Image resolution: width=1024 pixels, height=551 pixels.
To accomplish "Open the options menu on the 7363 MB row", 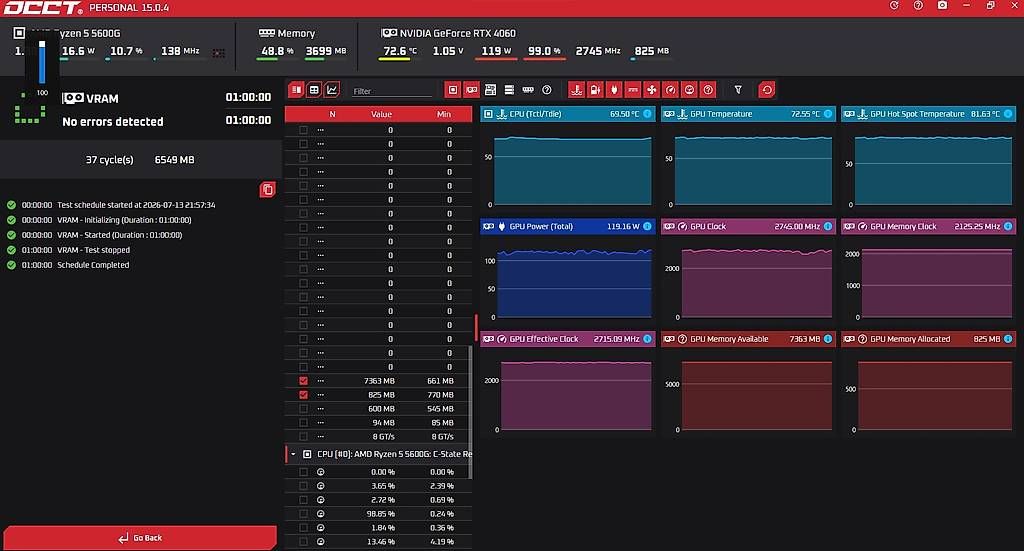I will pos(321,381).
